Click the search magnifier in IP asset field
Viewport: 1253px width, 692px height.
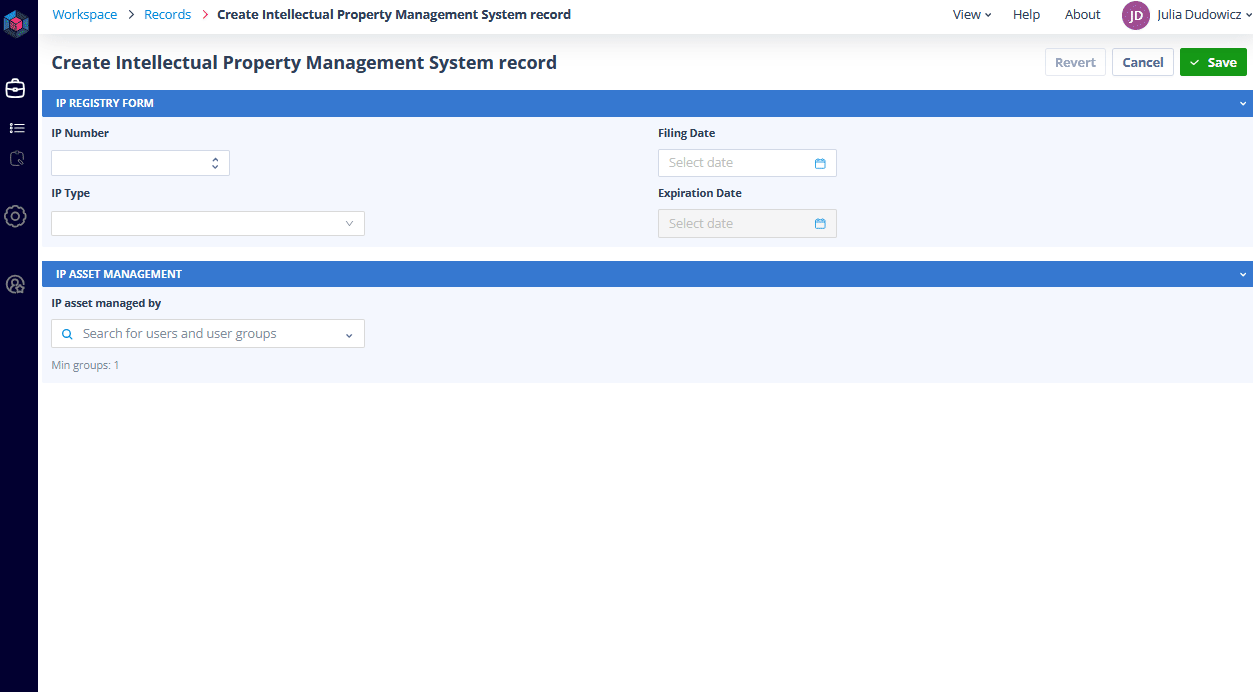68,334
